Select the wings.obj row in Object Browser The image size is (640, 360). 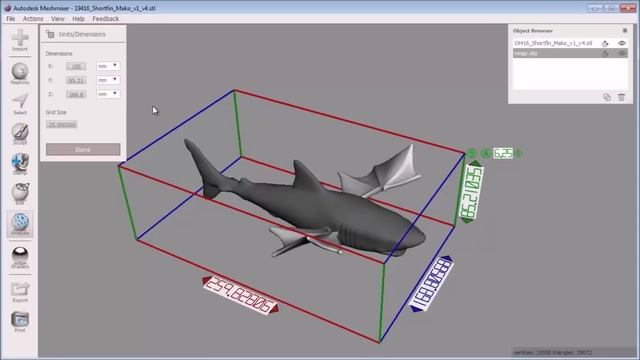570,53
